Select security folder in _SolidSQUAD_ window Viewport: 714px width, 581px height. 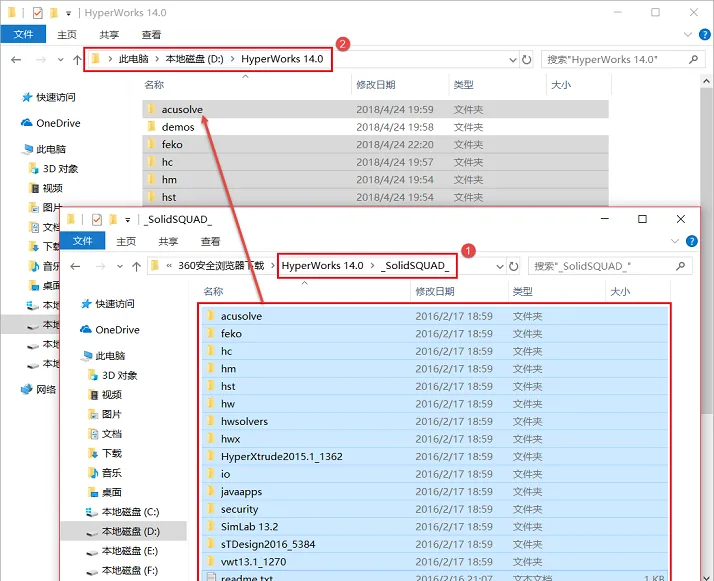click(x=434, y=509)
